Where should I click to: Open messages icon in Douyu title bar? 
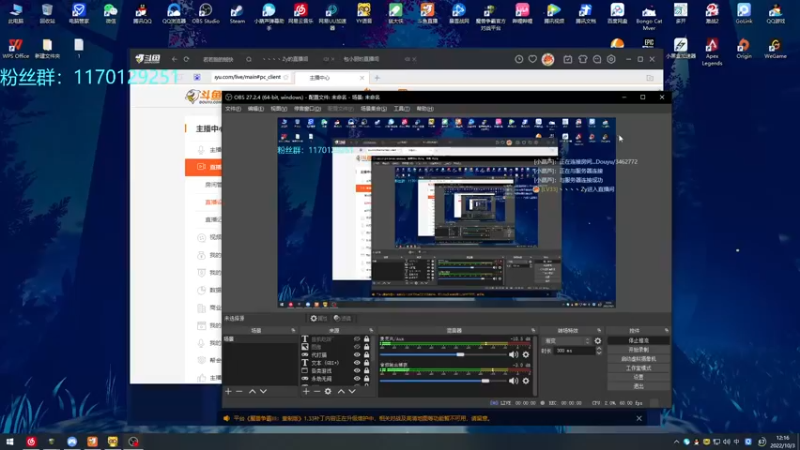pos(597,59)
